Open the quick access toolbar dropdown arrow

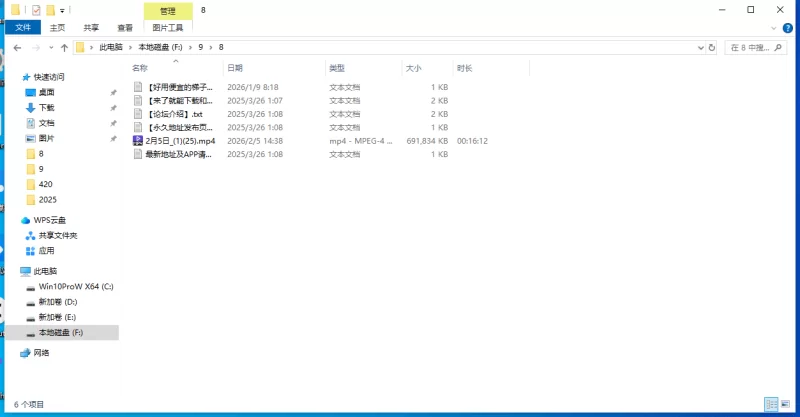[x=62, y=10]
